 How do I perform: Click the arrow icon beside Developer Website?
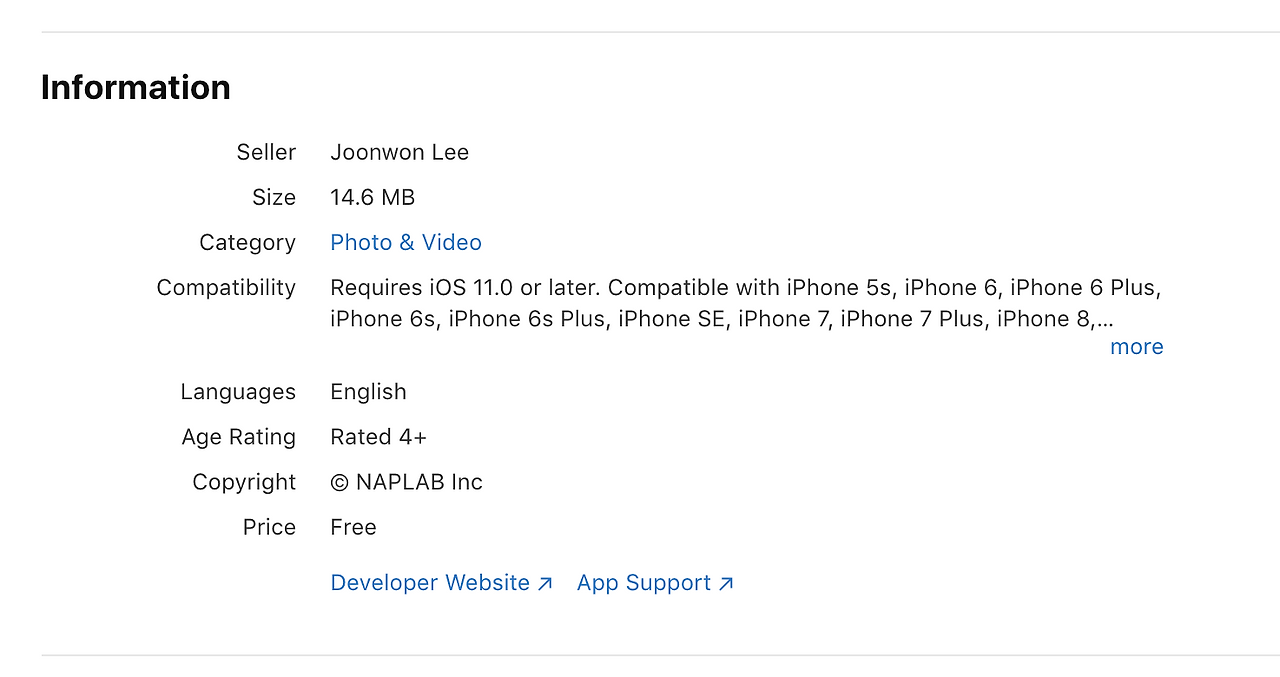click(545, 584)
